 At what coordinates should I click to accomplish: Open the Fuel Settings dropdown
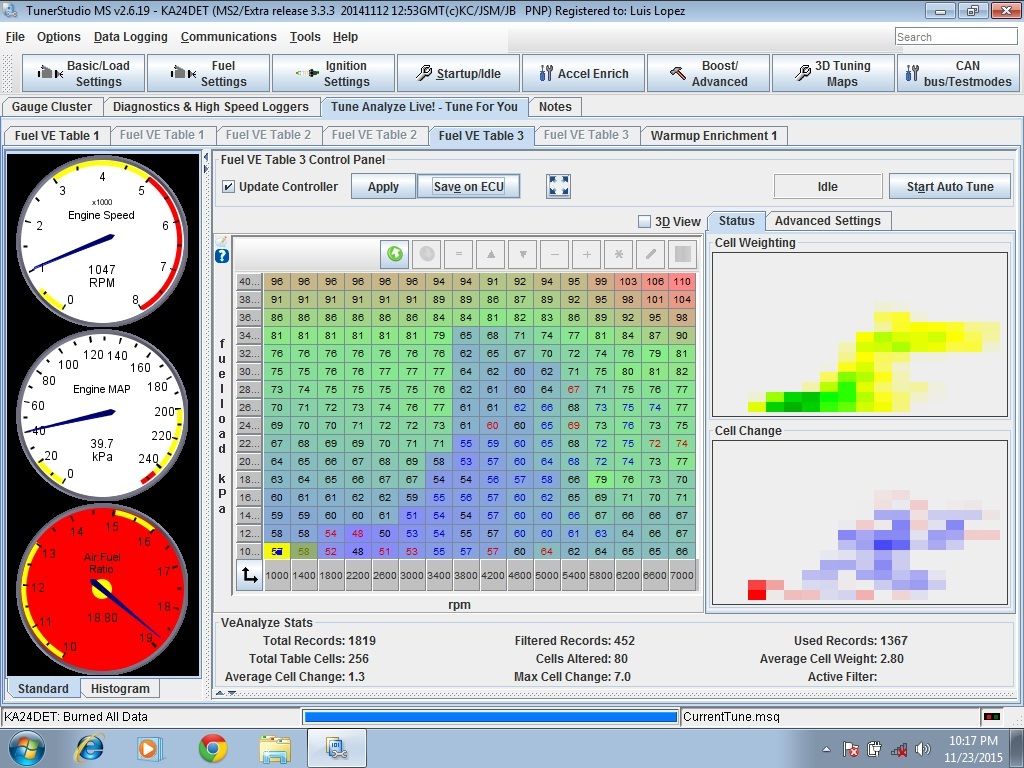pos(208,73)
